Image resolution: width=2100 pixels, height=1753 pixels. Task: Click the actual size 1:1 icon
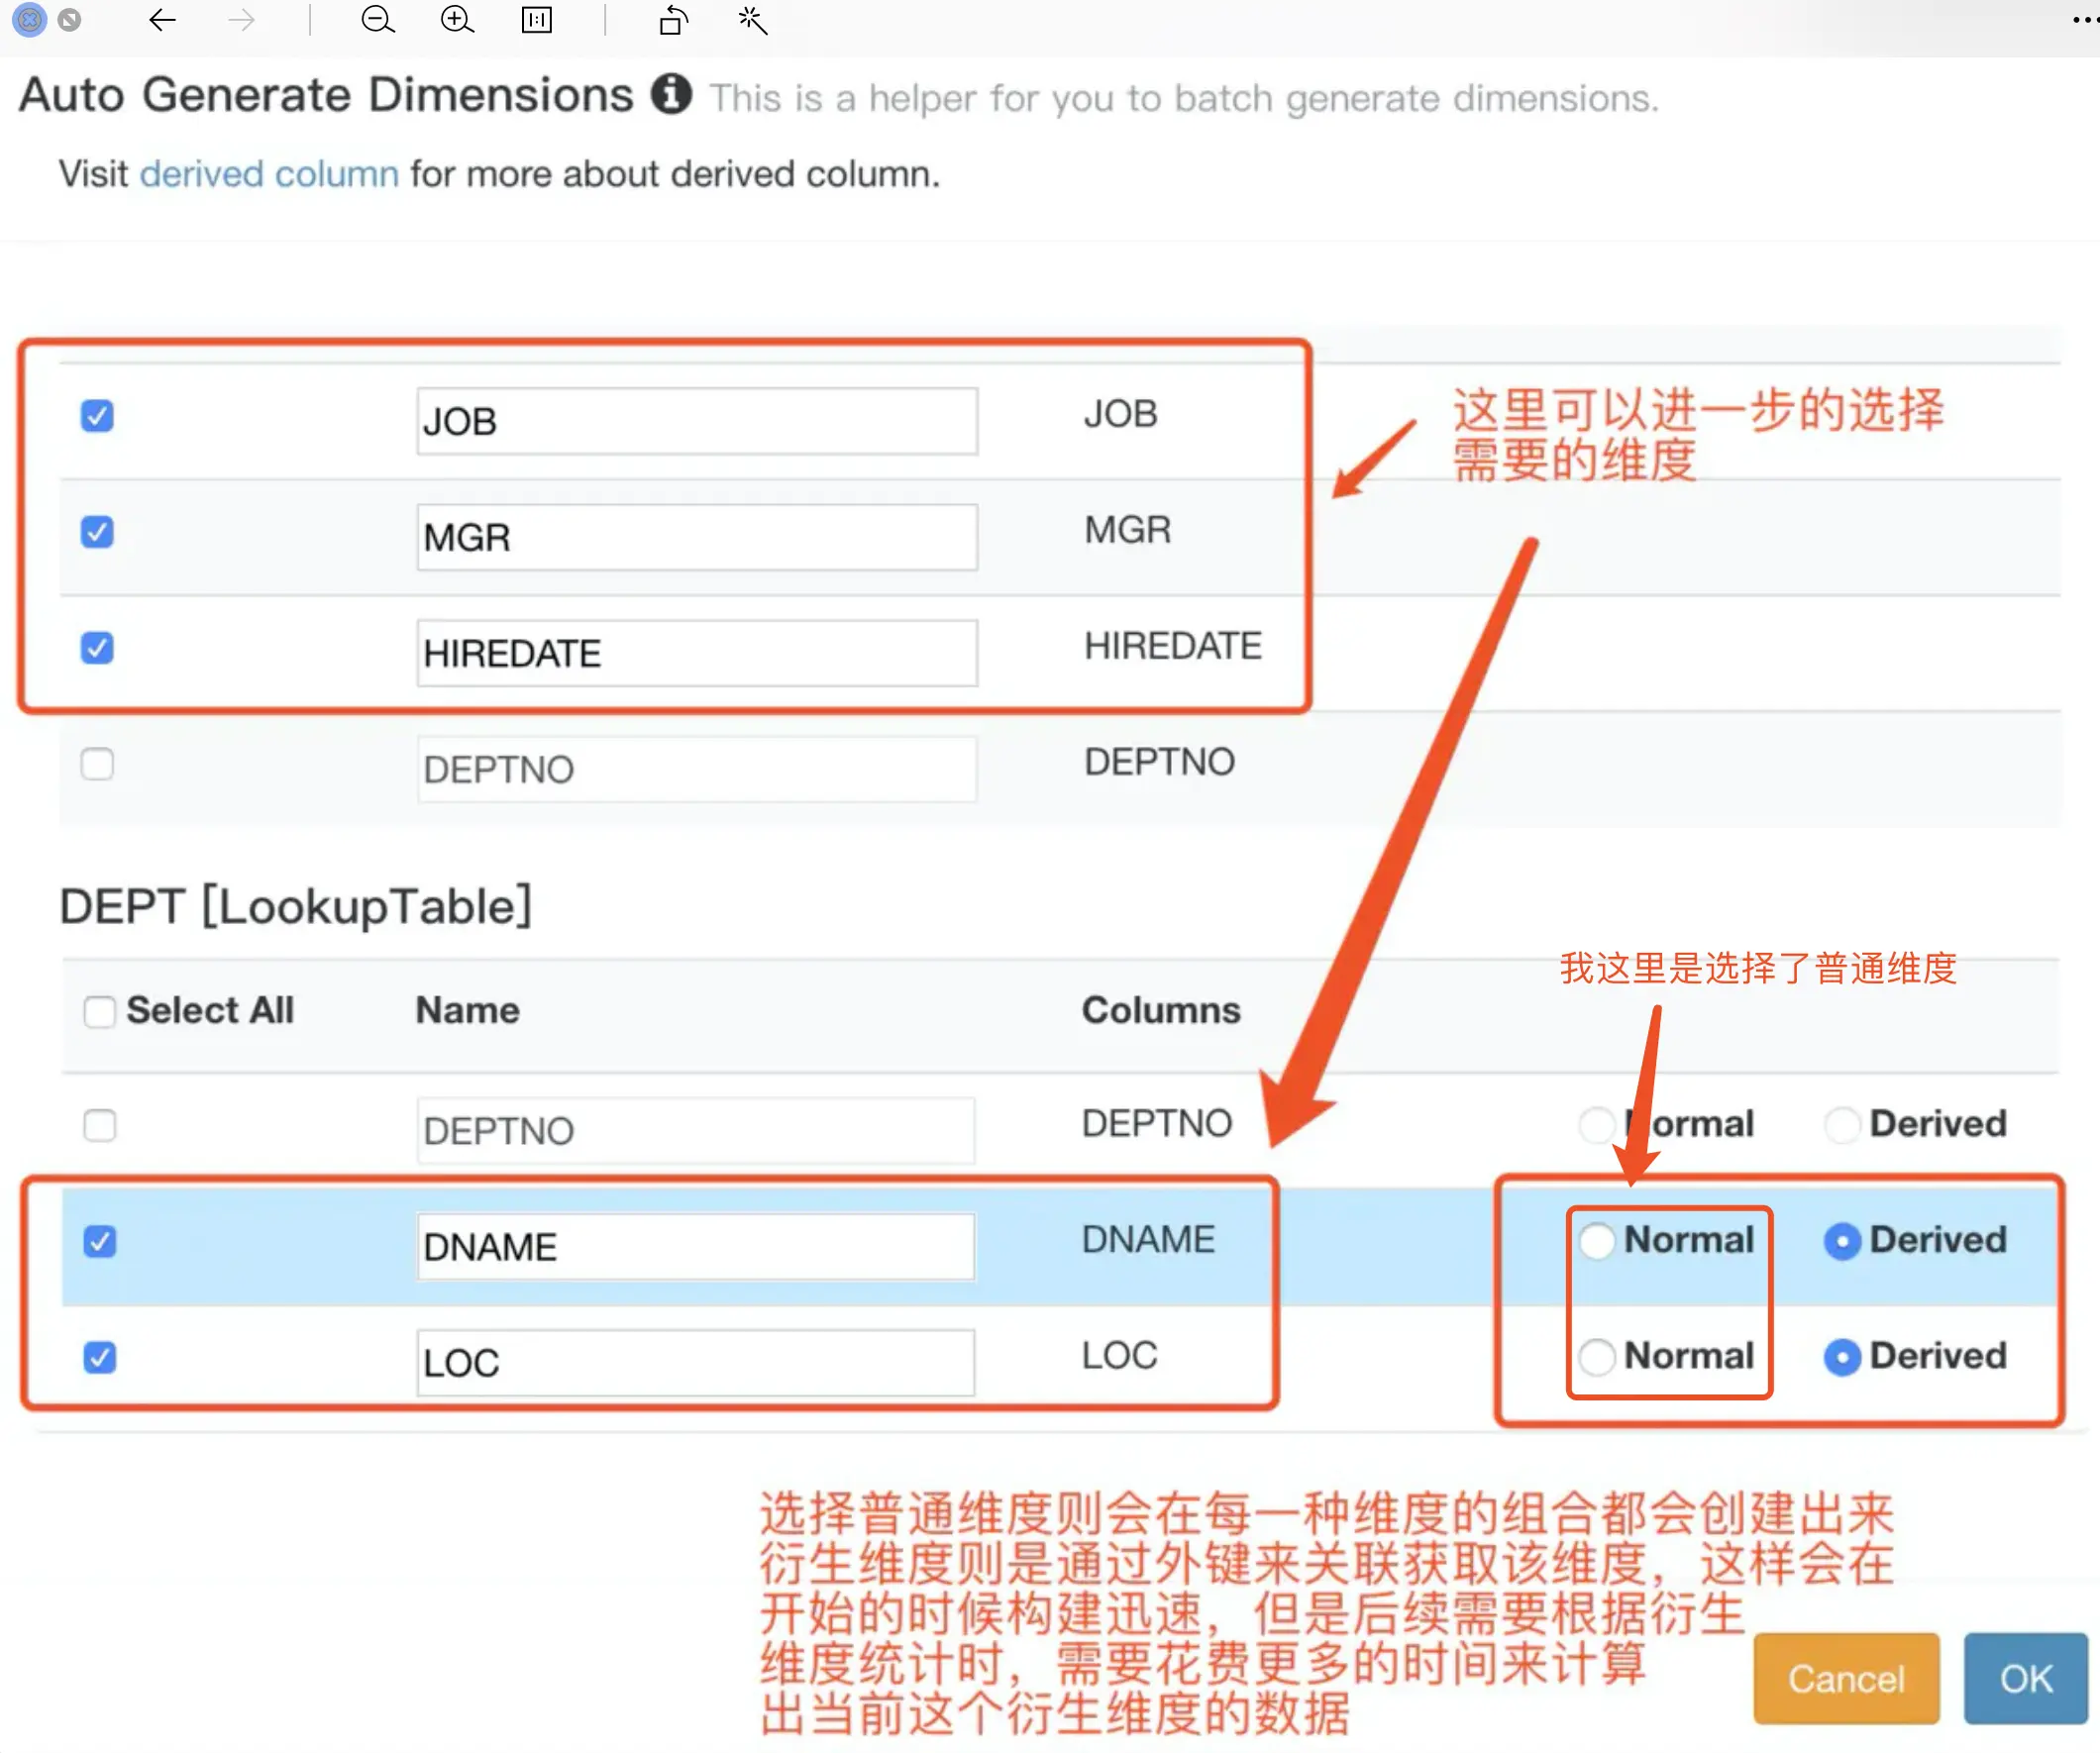[x=537, y=20]
